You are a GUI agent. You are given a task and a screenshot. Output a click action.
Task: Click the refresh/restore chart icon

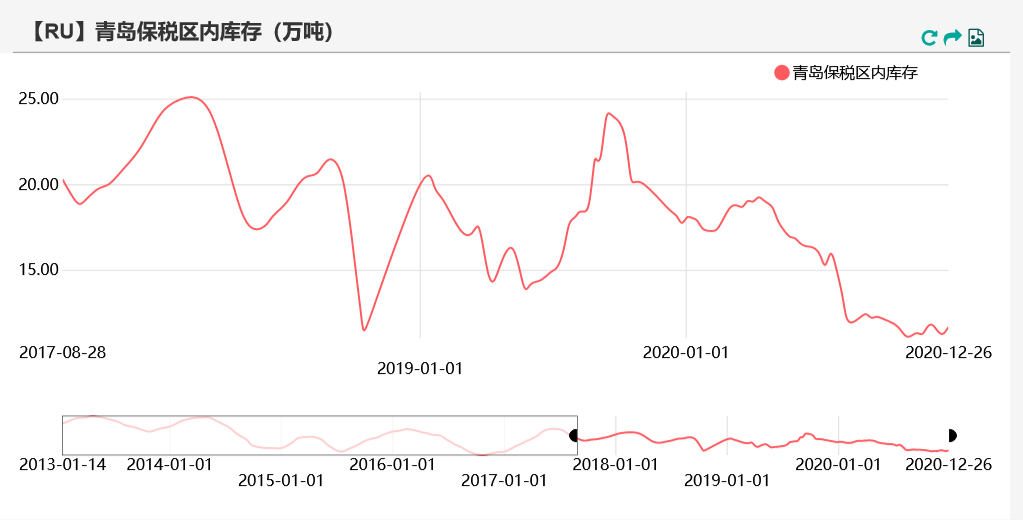pos(929,38)
